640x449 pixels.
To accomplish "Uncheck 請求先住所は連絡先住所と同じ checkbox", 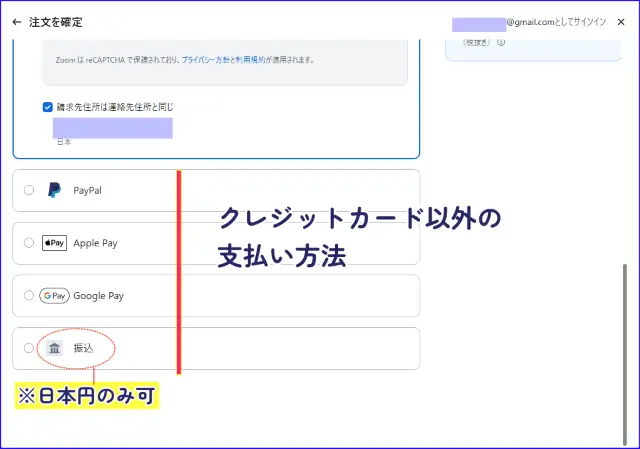I will click(x=48, y=107).
